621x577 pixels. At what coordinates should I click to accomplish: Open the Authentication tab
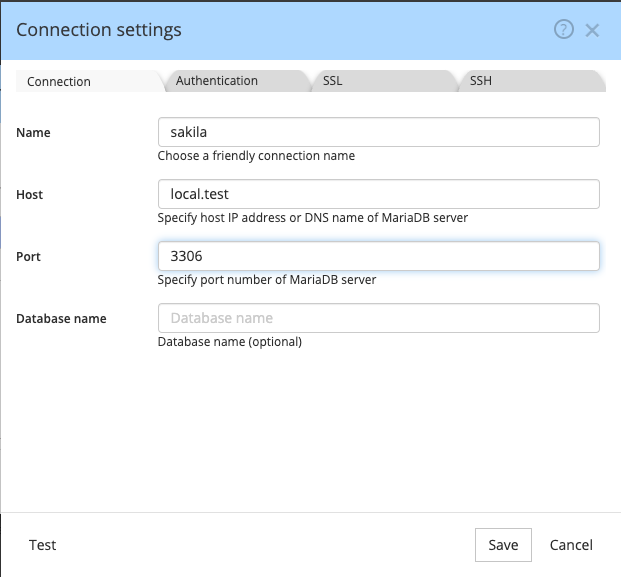[237, 81]
